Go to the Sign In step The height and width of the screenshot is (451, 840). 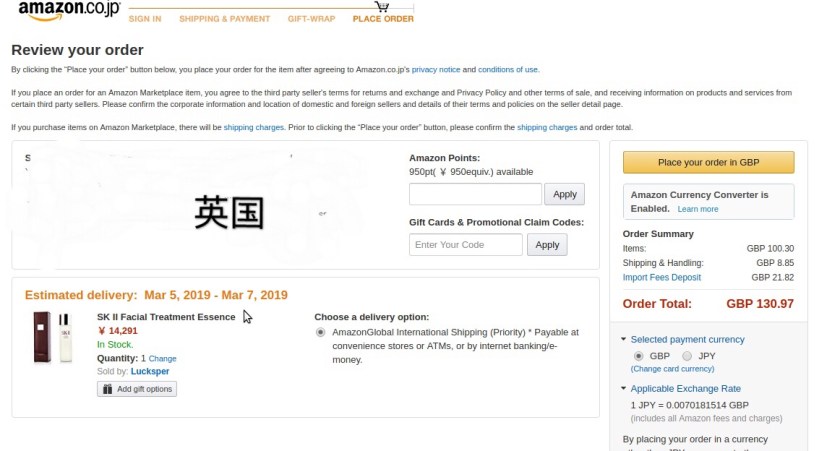click(145, 19)
